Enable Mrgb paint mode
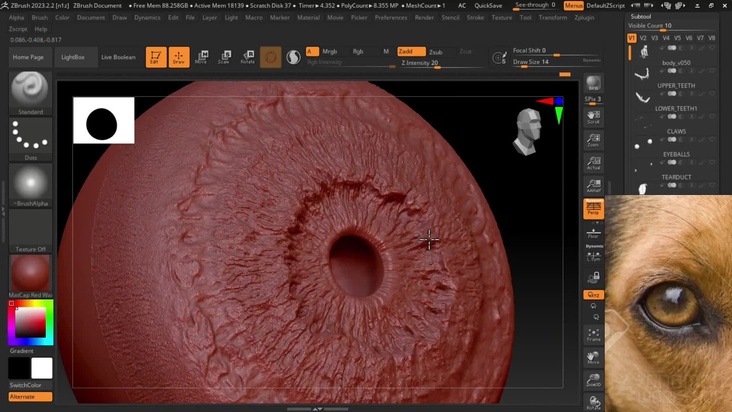The image size is (732, 412). (x=330, y=51)
